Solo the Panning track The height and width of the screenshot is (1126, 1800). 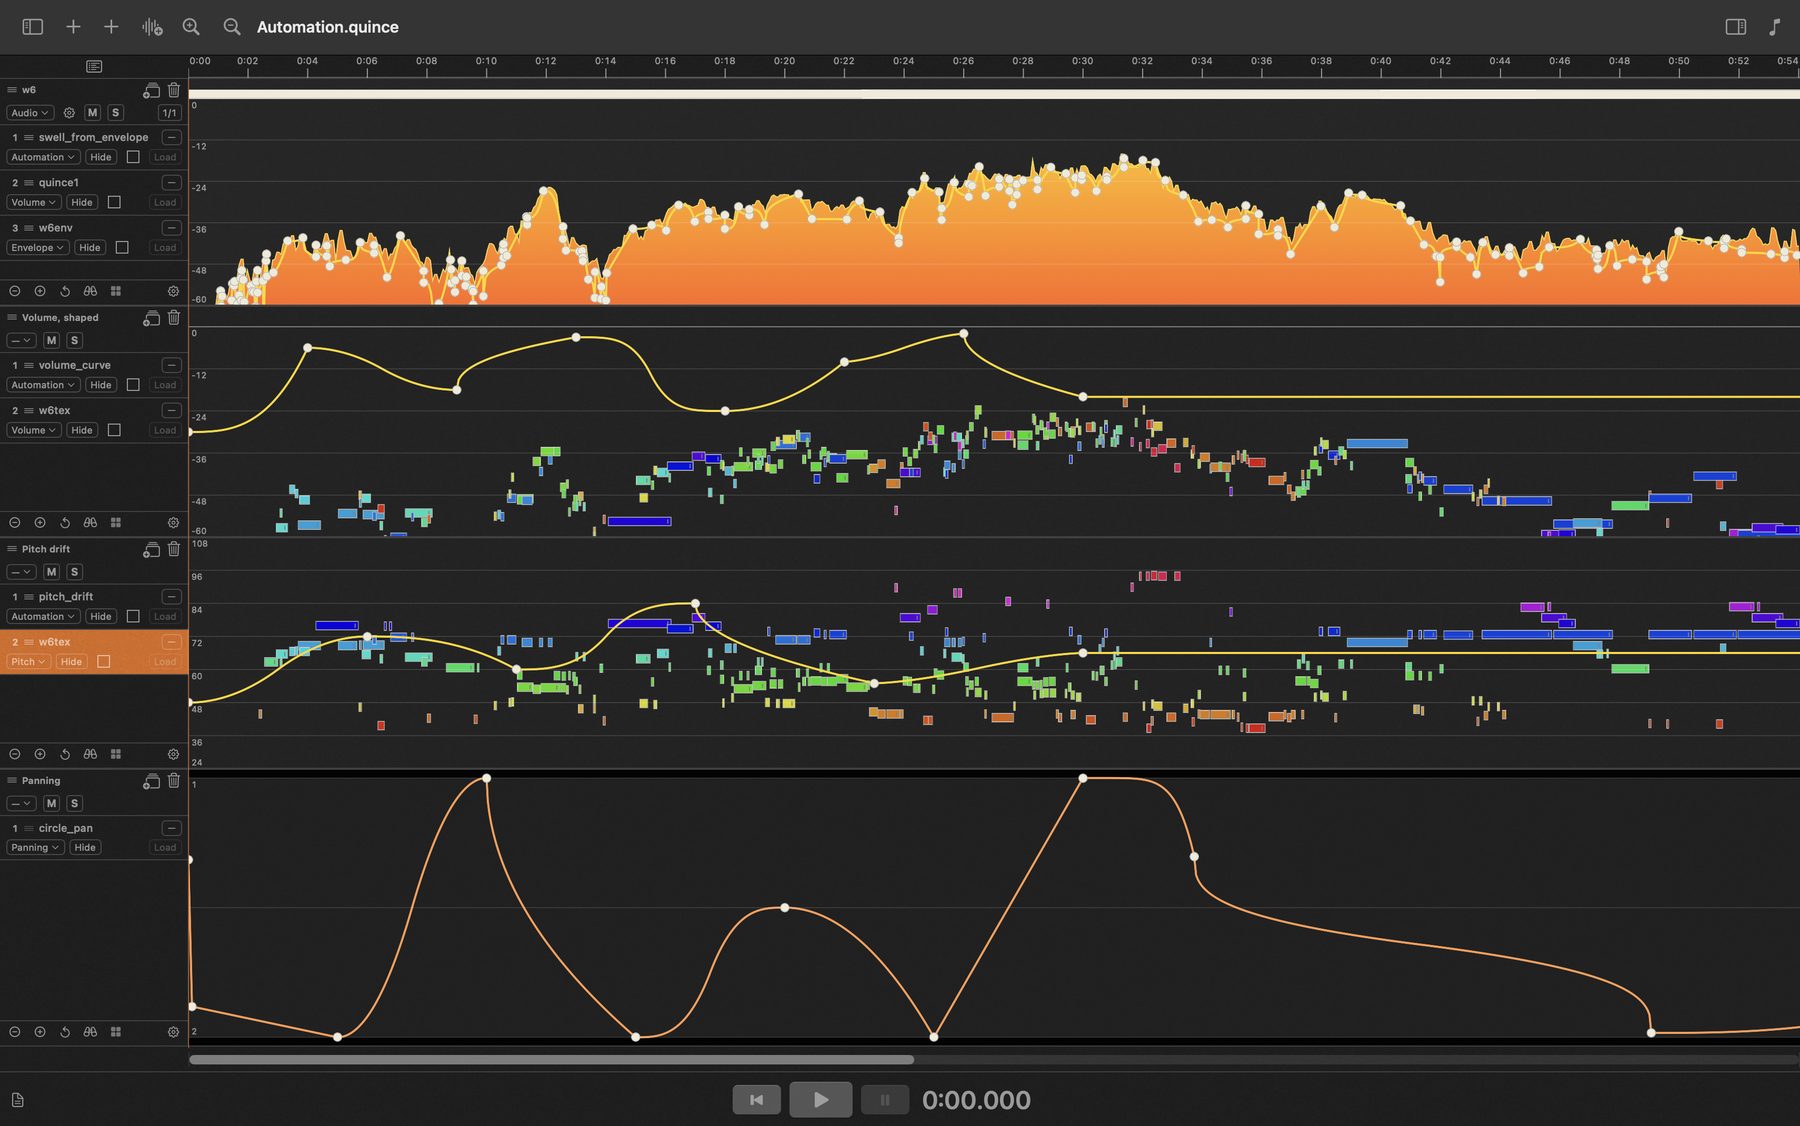(x=75, y=804)
